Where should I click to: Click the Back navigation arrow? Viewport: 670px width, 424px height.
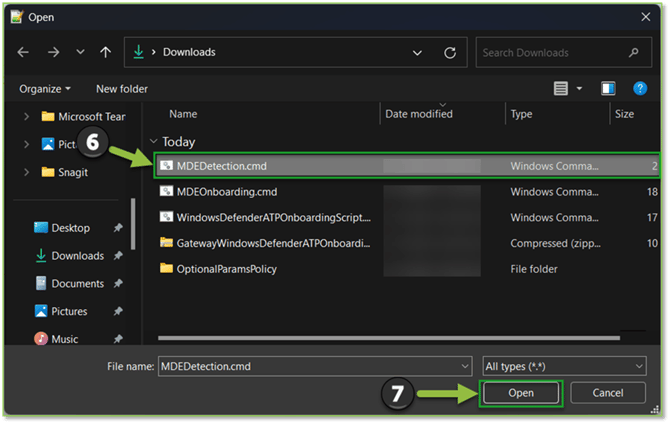coord(23,52)
